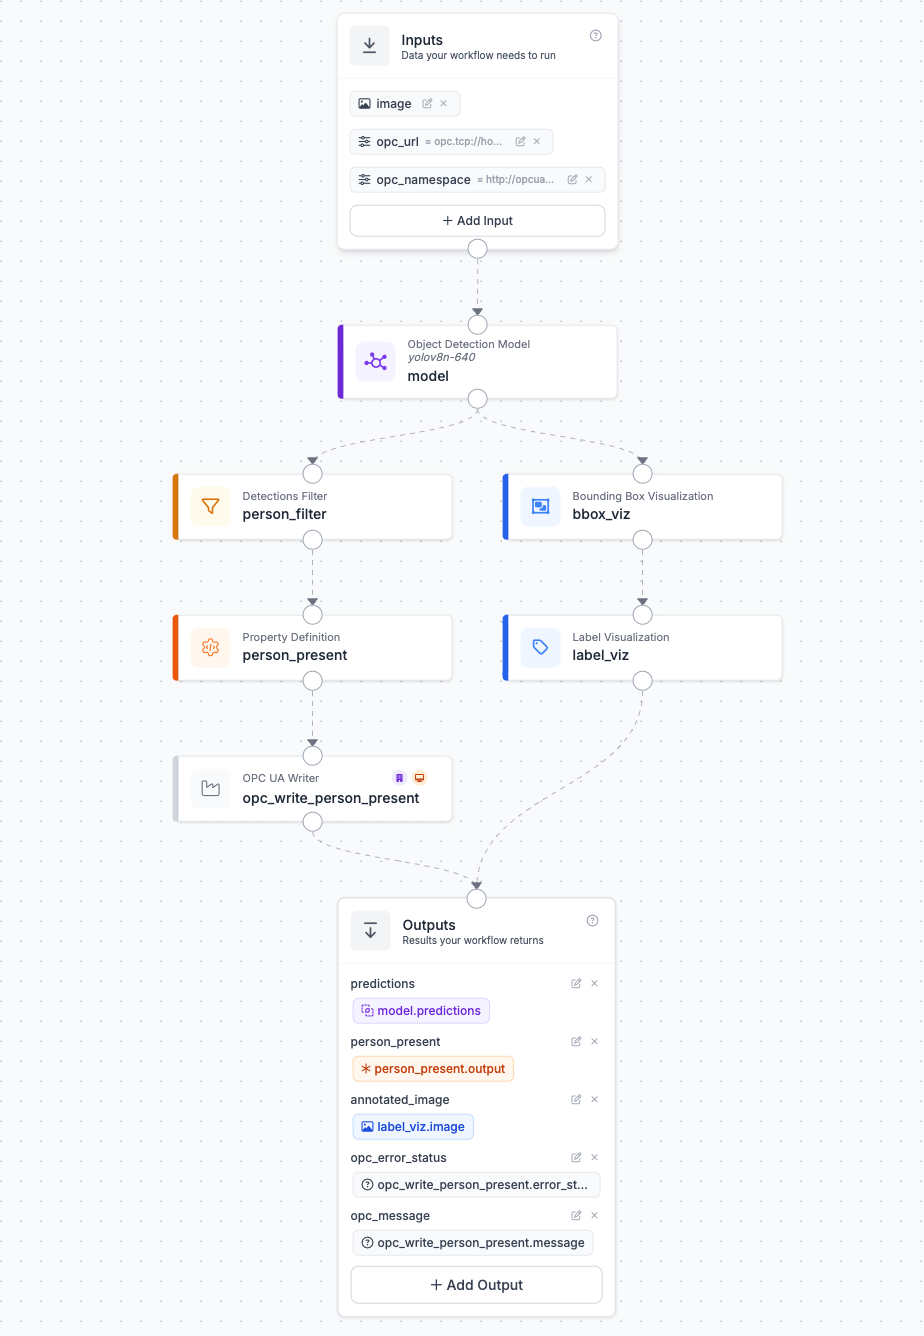Edit the opc_namespace input
924x1336 pixels.
[x=572, y=180]
